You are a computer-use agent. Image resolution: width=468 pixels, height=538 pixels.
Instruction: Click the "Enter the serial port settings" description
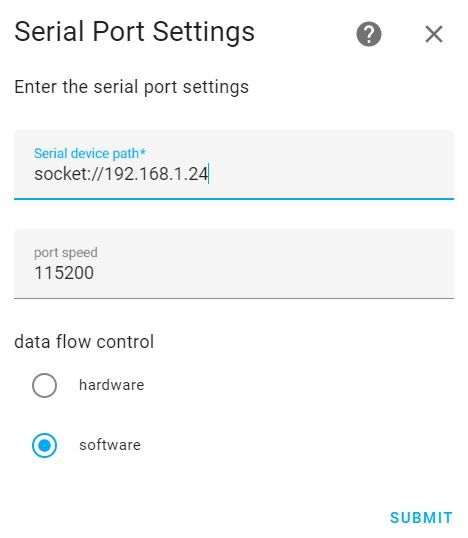tap(131, 87)
